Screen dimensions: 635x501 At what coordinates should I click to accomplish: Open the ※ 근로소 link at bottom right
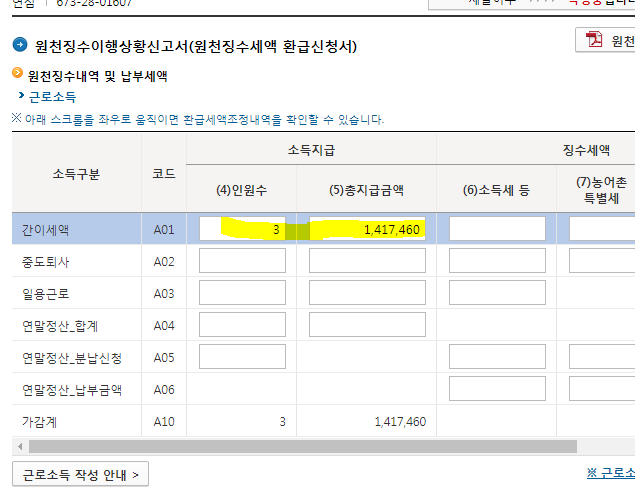[610, 474]
